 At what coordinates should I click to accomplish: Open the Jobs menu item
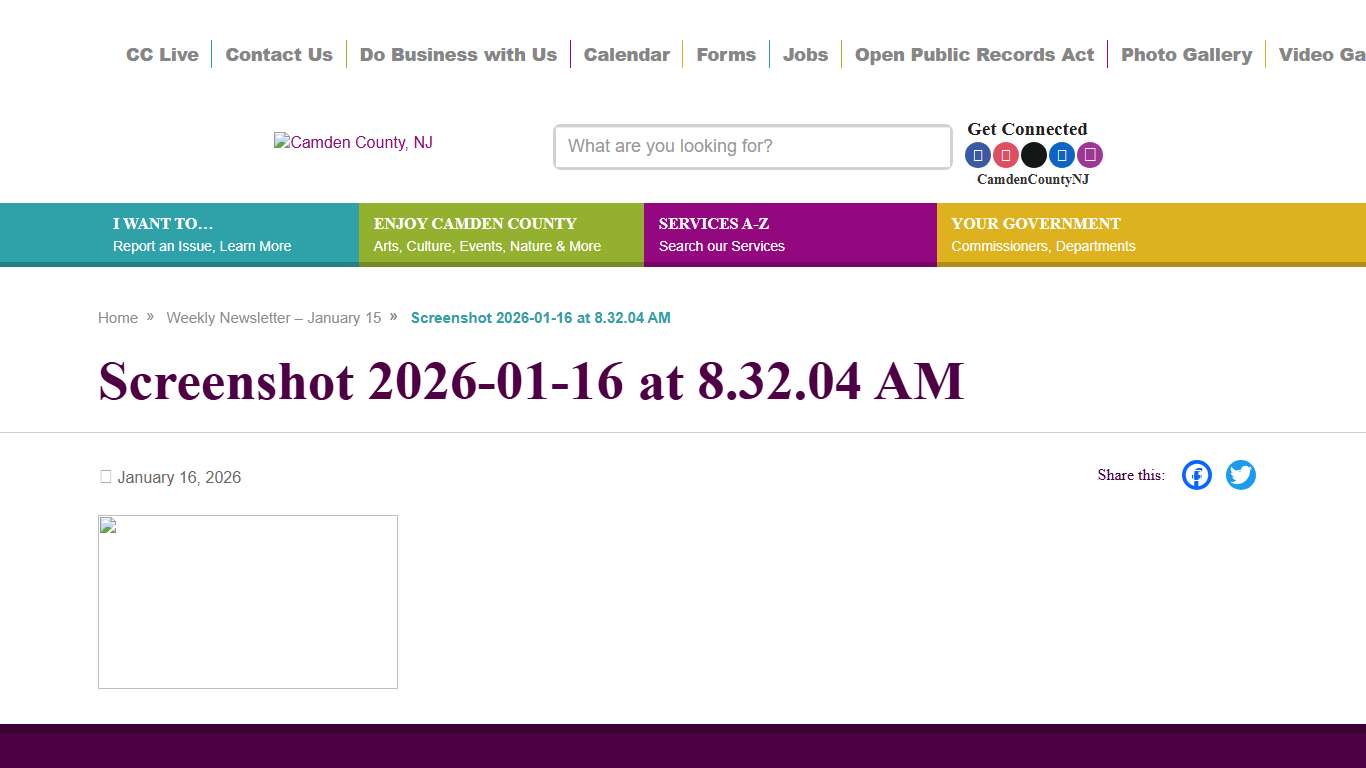805,55
